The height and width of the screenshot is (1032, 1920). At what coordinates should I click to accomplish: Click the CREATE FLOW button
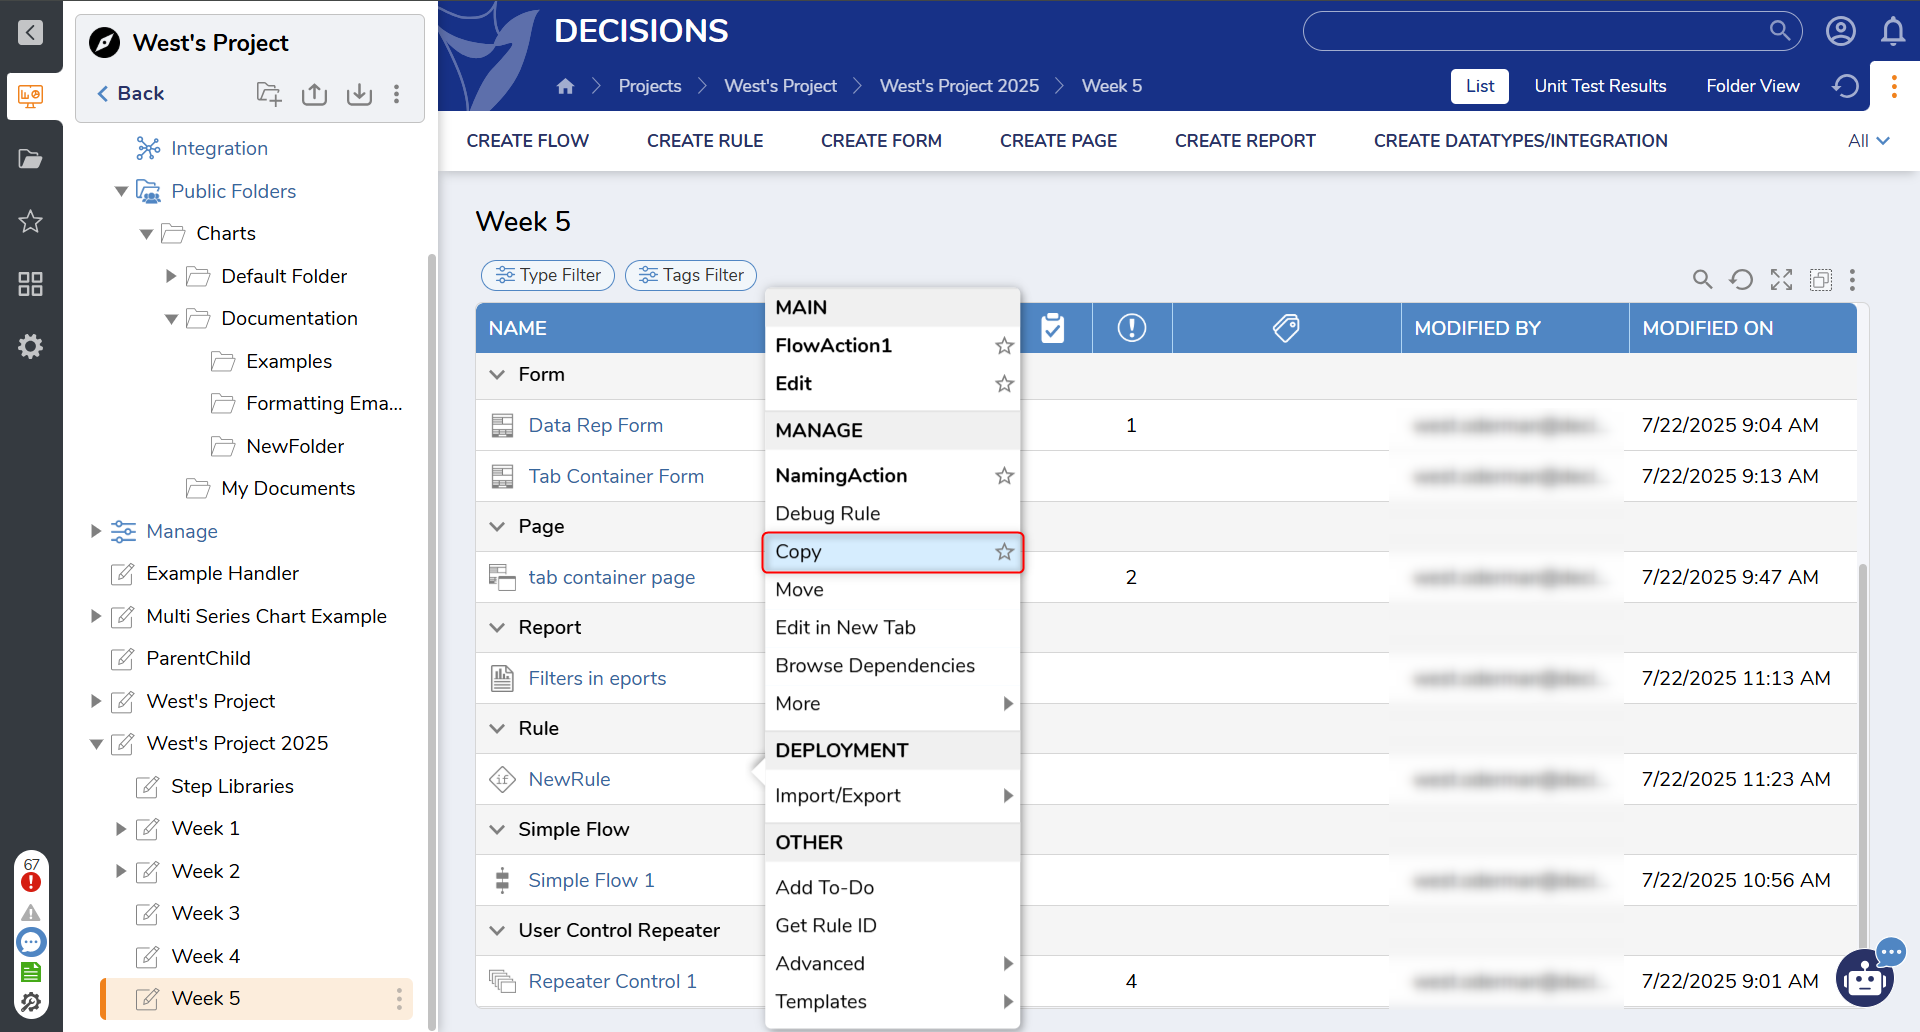click(527, 141)
